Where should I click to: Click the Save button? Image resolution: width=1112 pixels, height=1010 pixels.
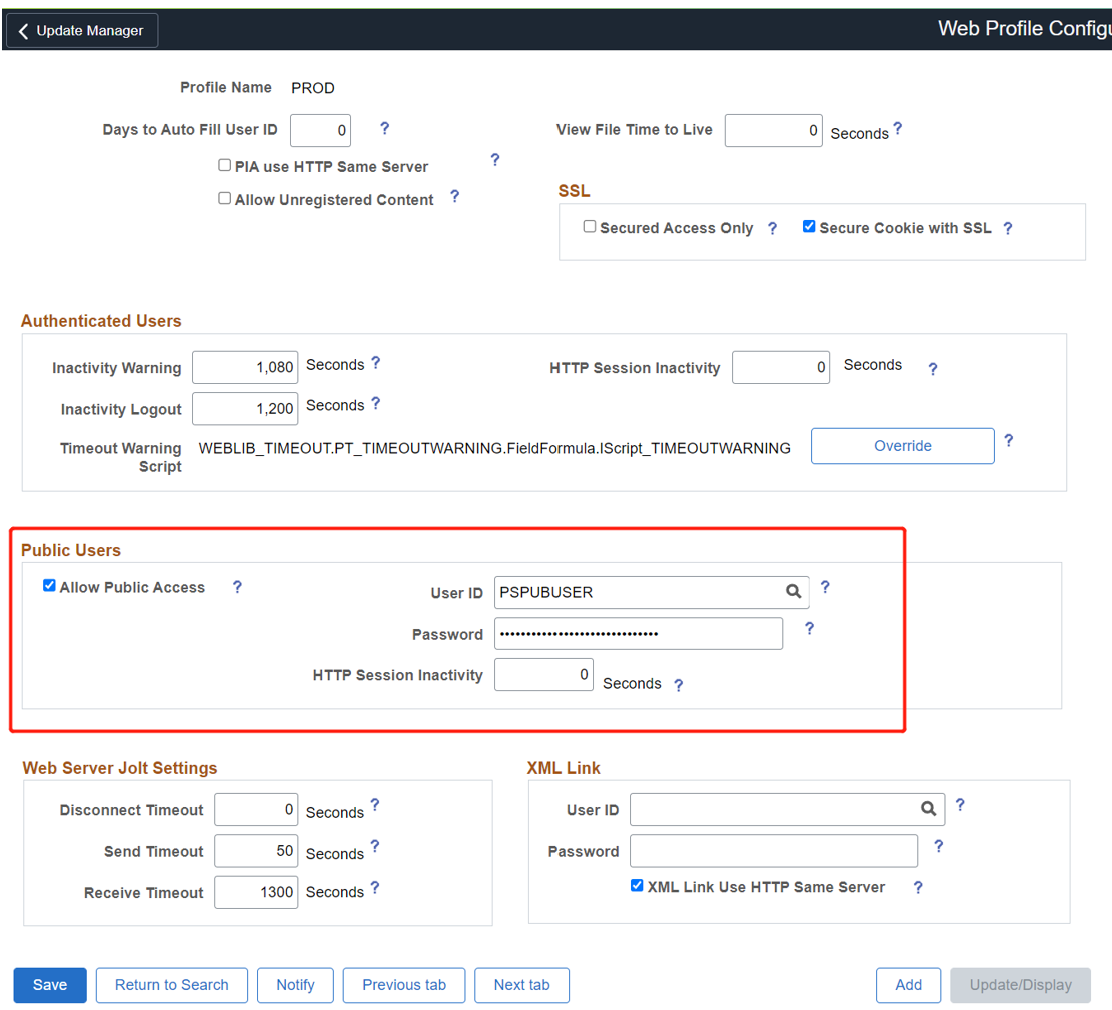pyautogui.click(x=50, y=985)
